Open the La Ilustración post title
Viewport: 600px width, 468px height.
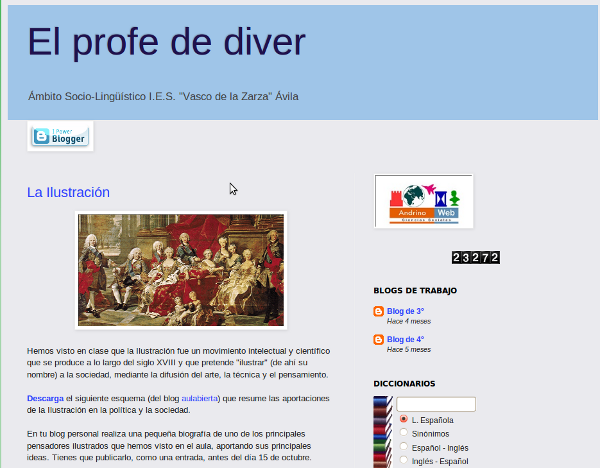(x=68, y=192)
